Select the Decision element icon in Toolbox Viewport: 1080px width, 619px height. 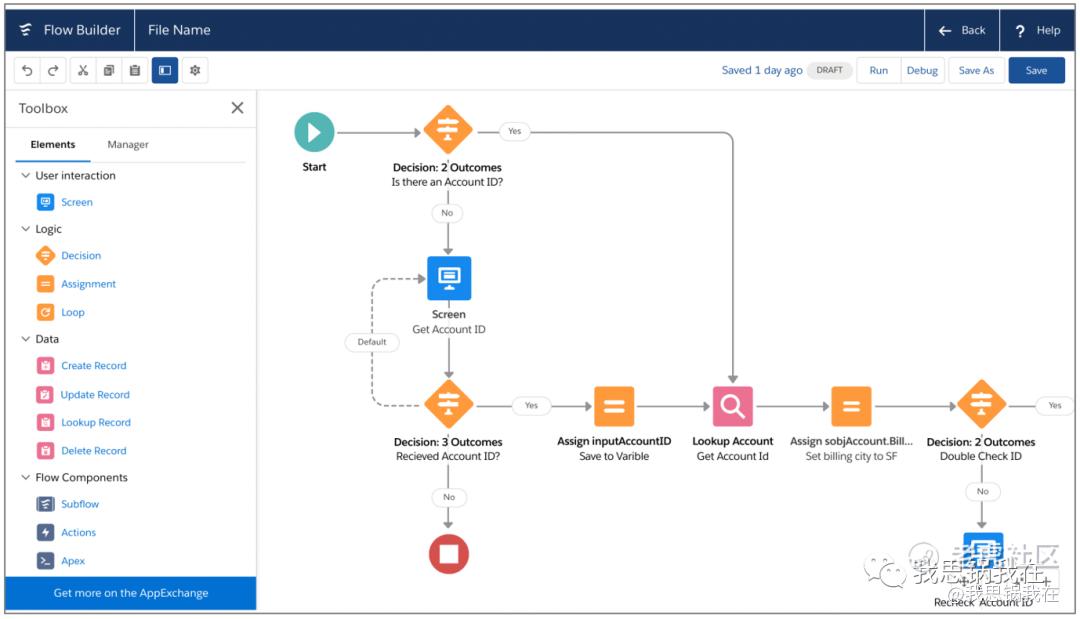(x=45, y=255)
